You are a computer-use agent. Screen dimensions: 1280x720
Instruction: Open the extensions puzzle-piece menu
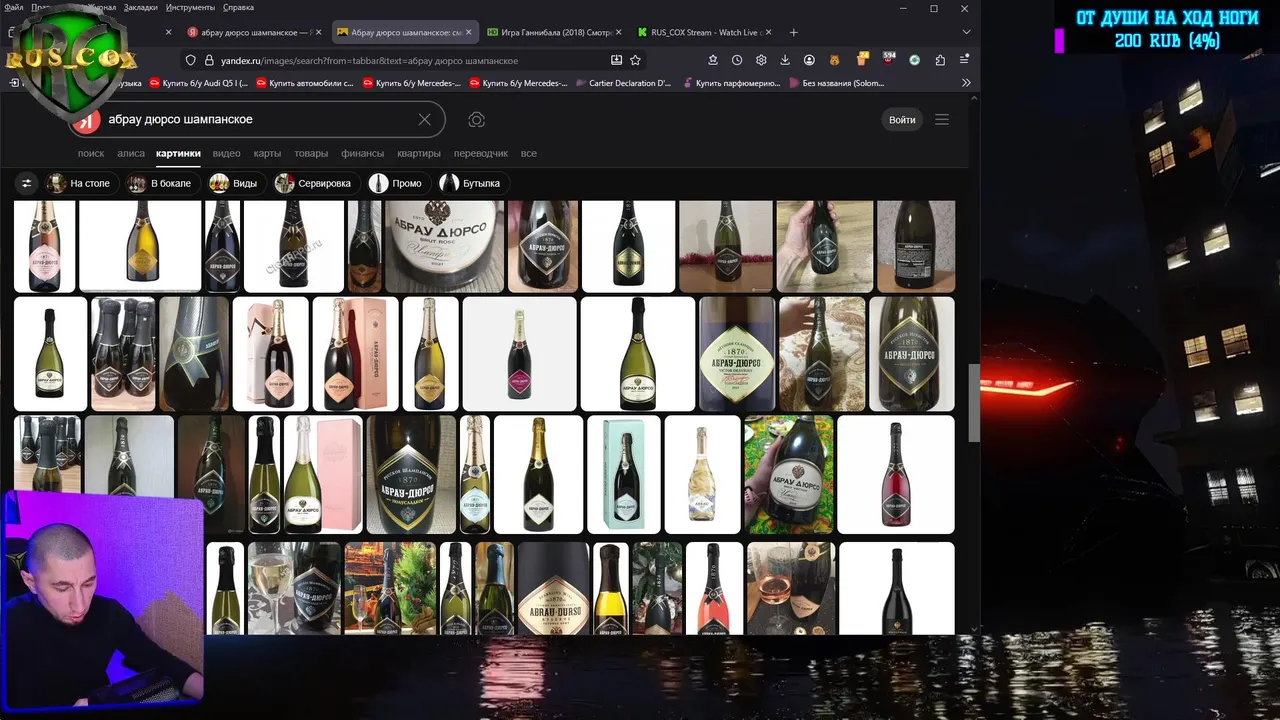pyautogui.click(x=940, y=60)
